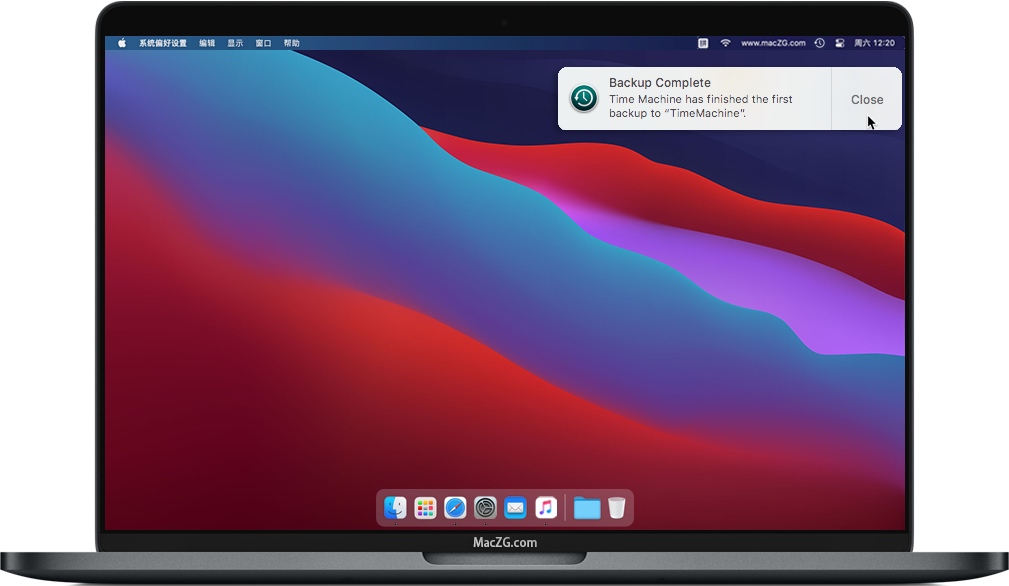1009x586 pixels.
Task: Open the 显示 menu
Action: [x=235, y=43]
